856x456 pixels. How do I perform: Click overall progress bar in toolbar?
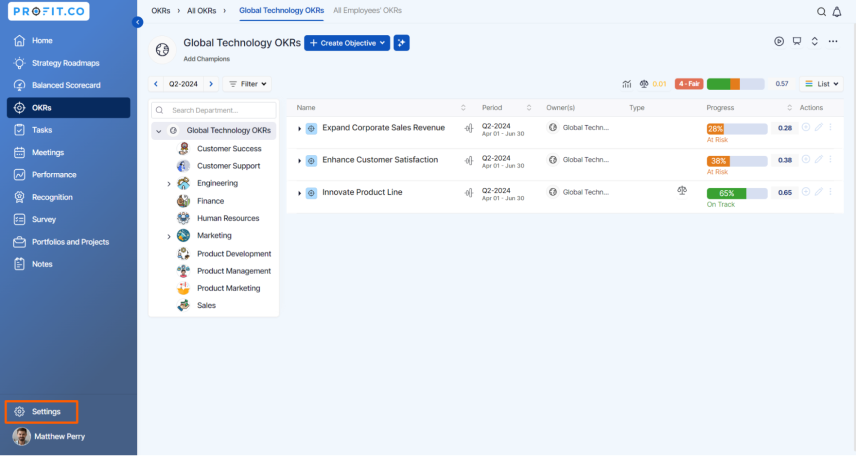[735, 84]
